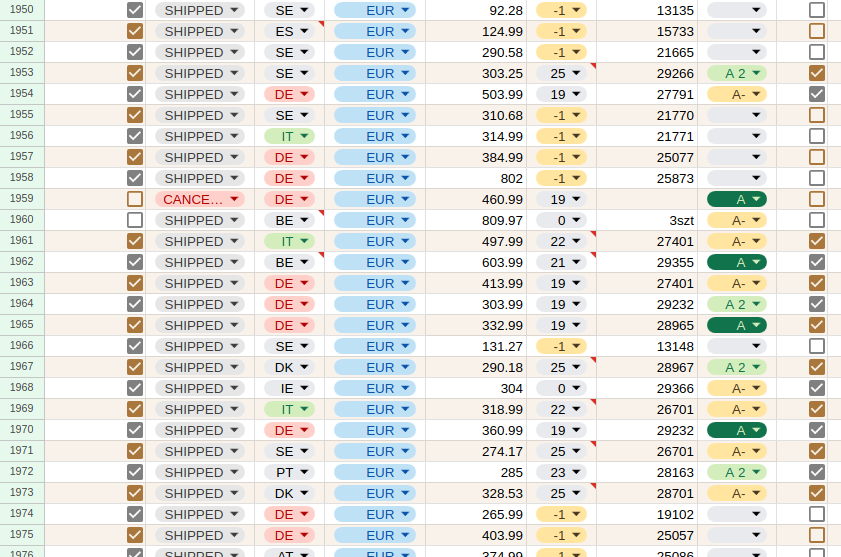Tick the last-column checkbox in row 1975
Viewport: 841px width, 557px height.
816,535
